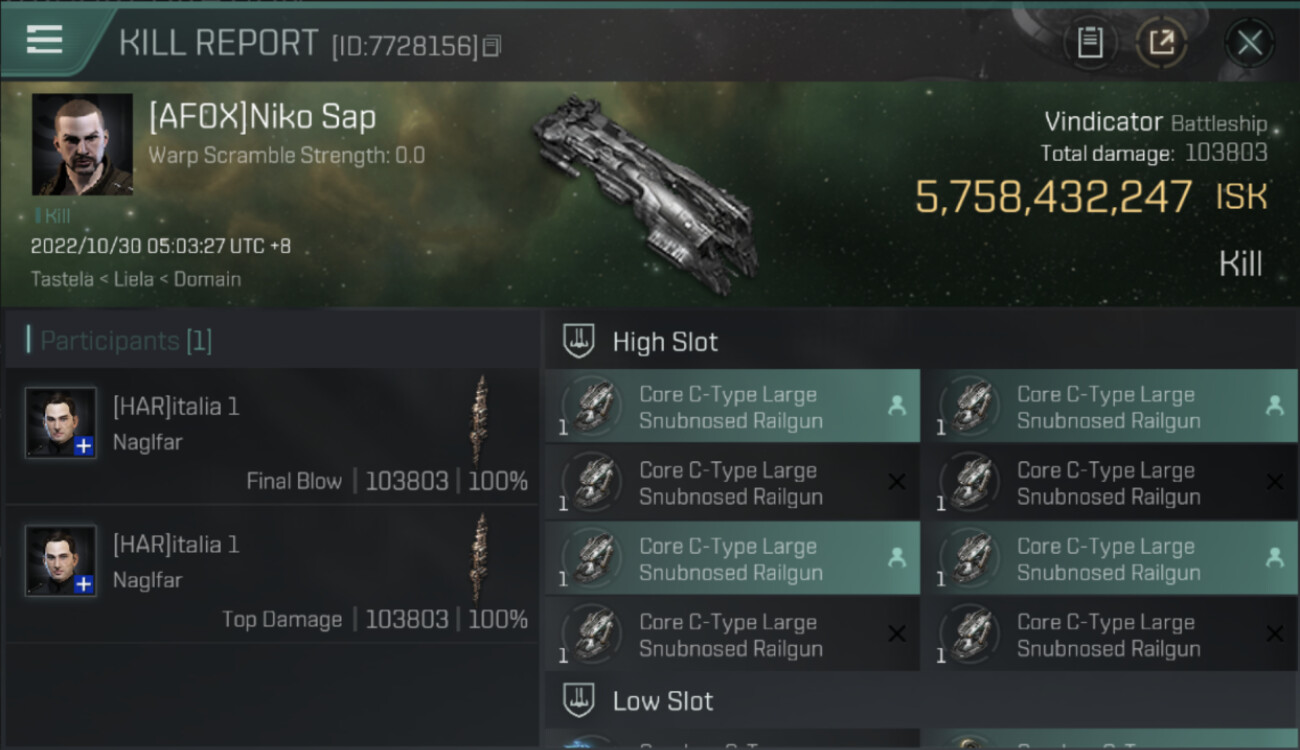Viewport: 1300px width, 750px height.
Task: Open the Low Slot shield icon
Action: (579, 700)
